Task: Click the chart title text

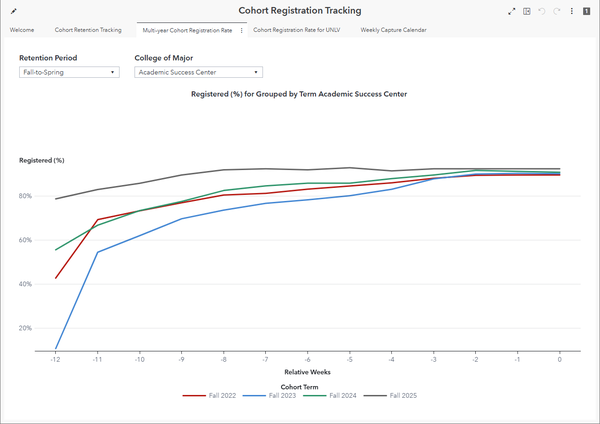Action: [x=299, y=94]
